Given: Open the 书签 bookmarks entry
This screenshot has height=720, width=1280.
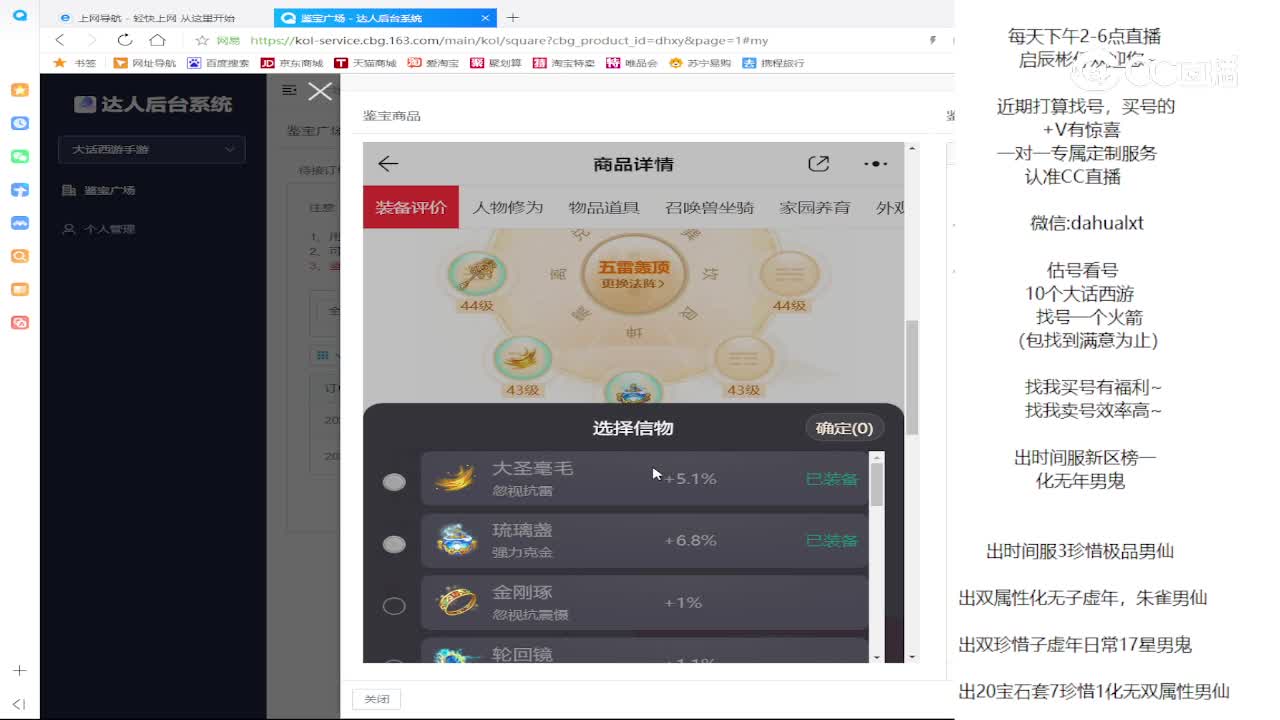Looking at the screenshot, I should pos(75,62).
